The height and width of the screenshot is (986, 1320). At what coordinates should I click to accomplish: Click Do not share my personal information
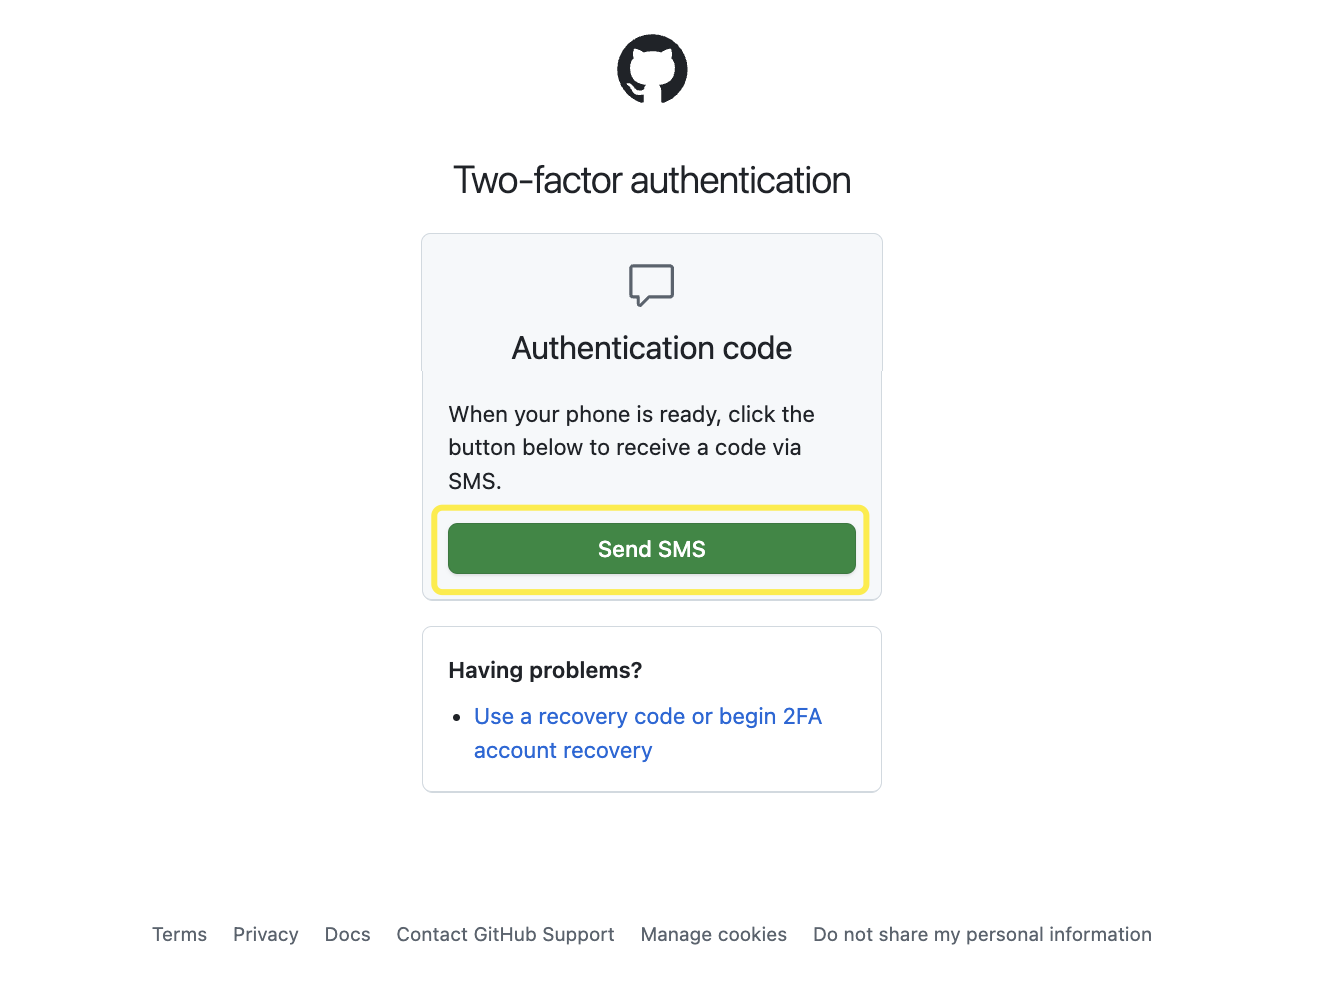point(981,934)
